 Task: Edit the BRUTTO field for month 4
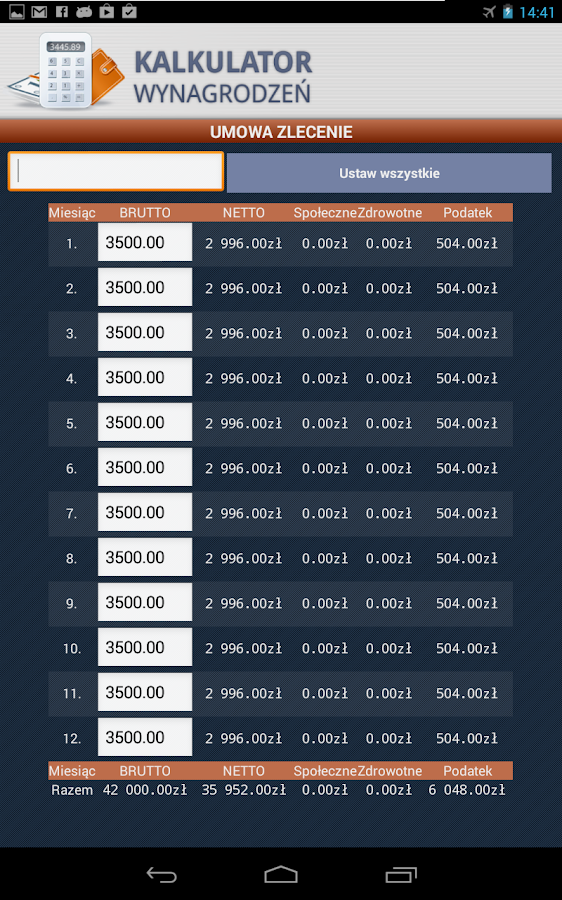pyautogui.click(x=145, y=377)
